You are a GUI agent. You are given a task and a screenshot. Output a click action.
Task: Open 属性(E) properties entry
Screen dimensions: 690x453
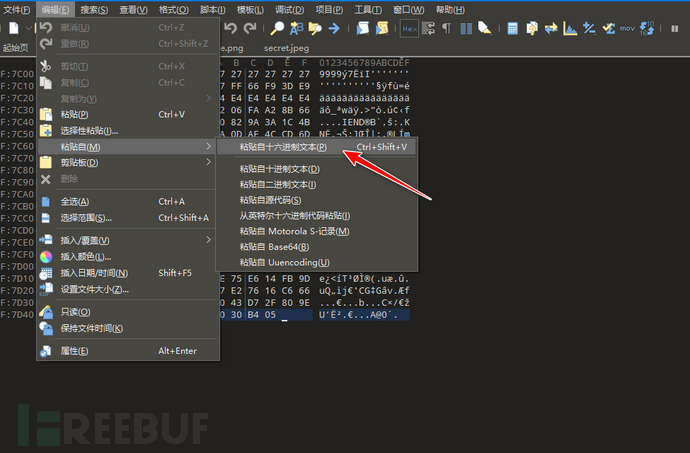pyautogui.click(x=128, y=351)
